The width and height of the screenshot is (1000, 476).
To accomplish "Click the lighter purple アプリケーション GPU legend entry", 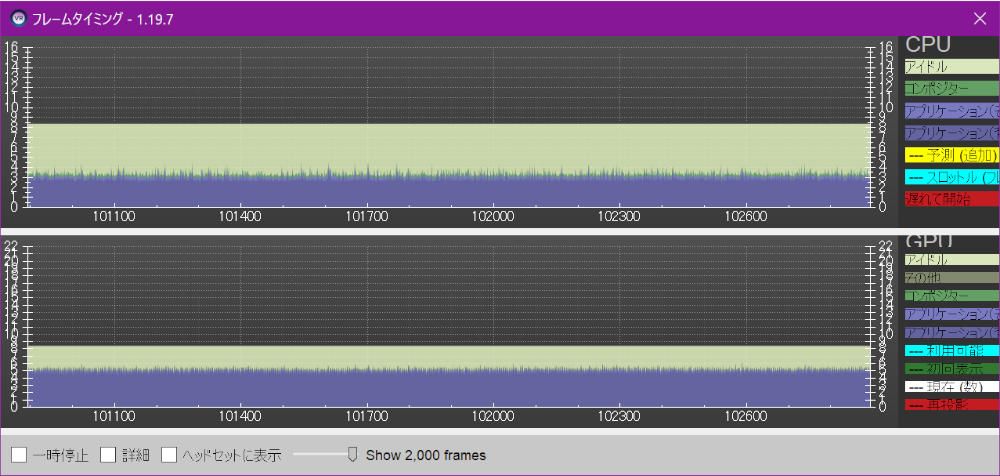I will 952,314.
